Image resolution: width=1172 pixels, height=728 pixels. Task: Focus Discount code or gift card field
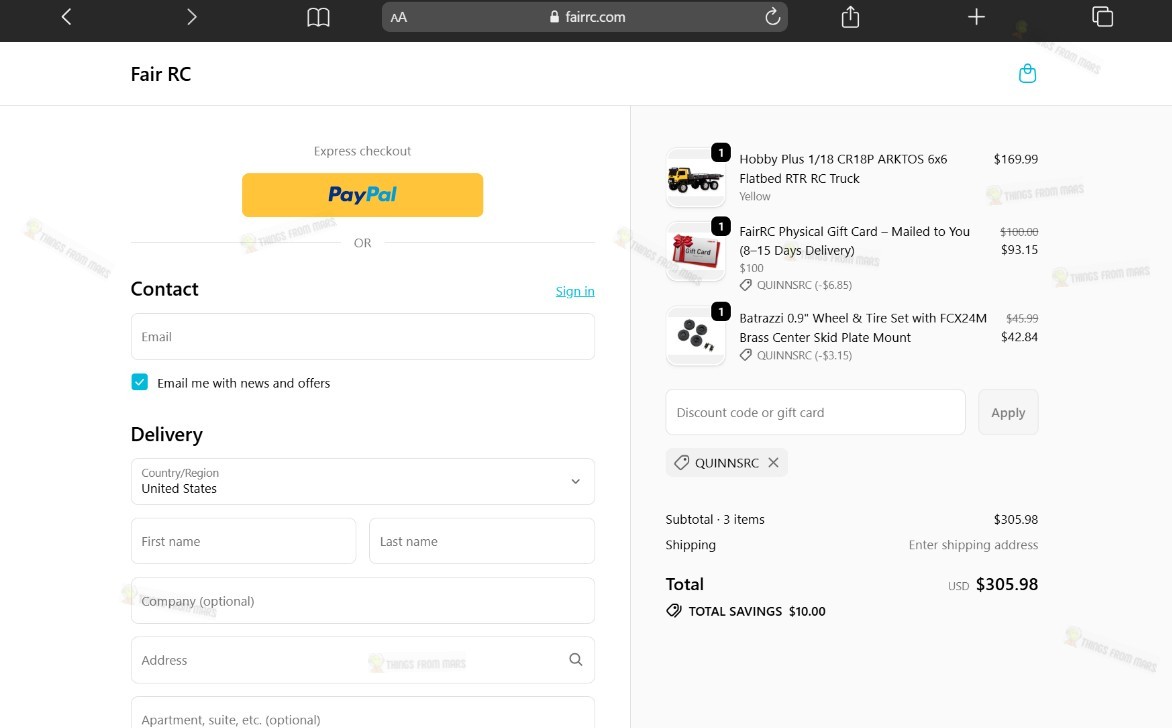(x=815, y=412)
